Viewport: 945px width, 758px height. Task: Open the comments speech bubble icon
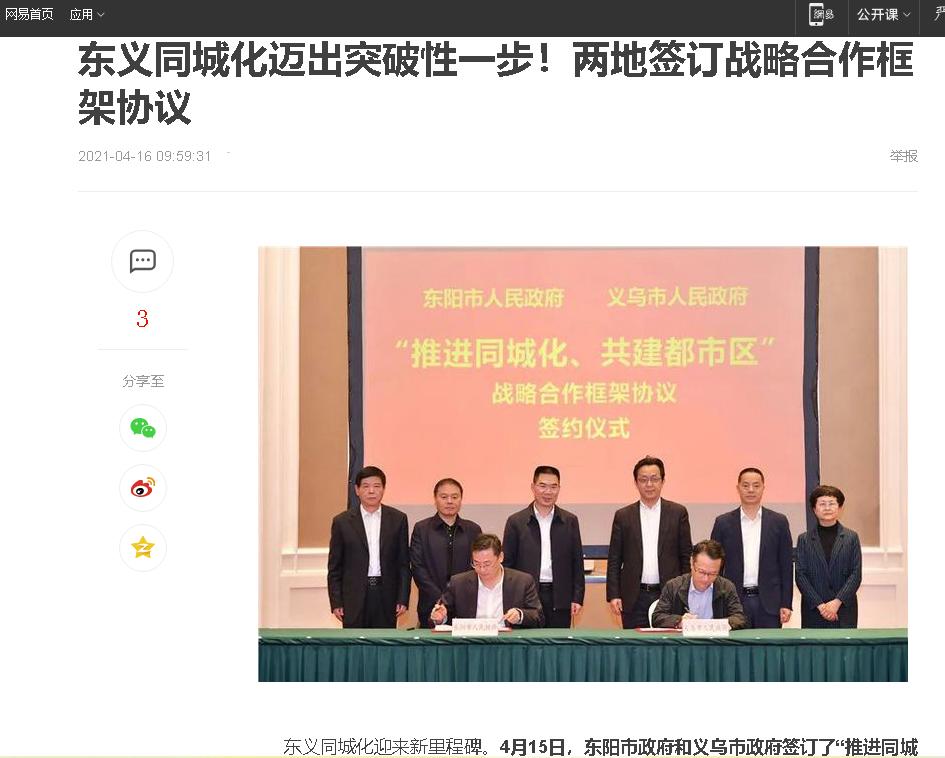(143, 262)
